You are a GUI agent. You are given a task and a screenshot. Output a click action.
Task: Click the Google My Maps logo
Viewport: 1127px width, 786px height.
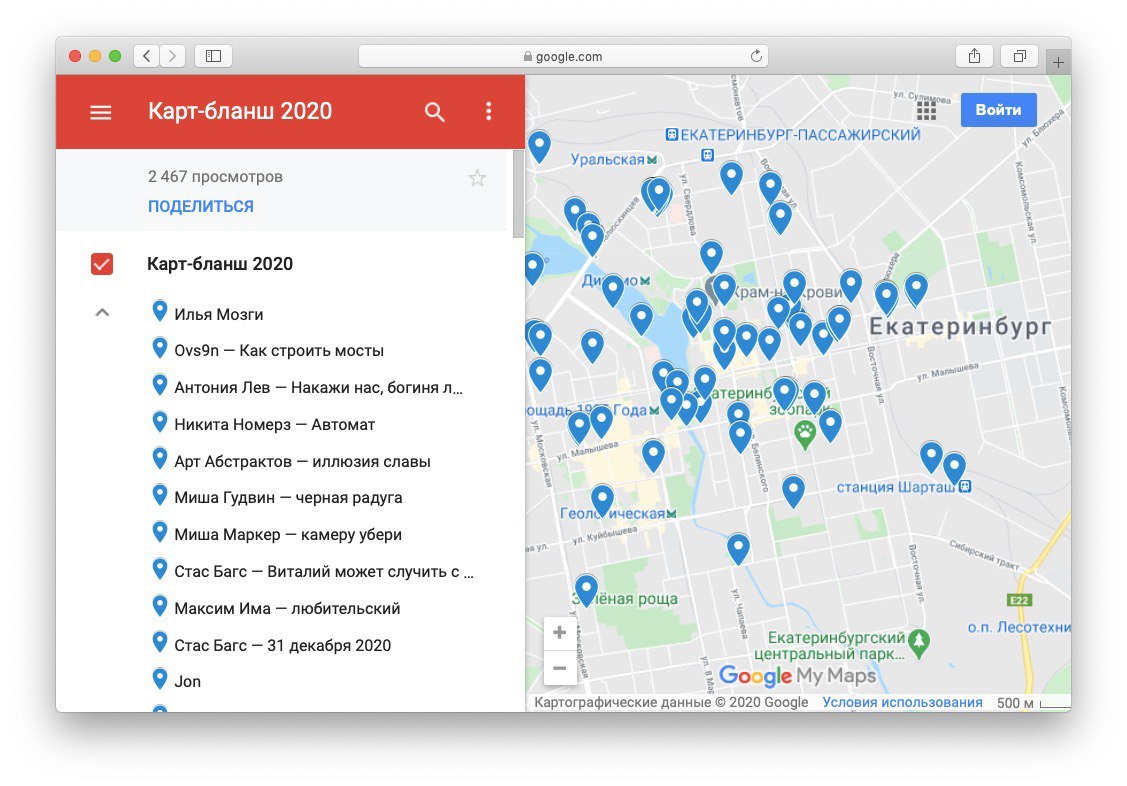[797, 675]
